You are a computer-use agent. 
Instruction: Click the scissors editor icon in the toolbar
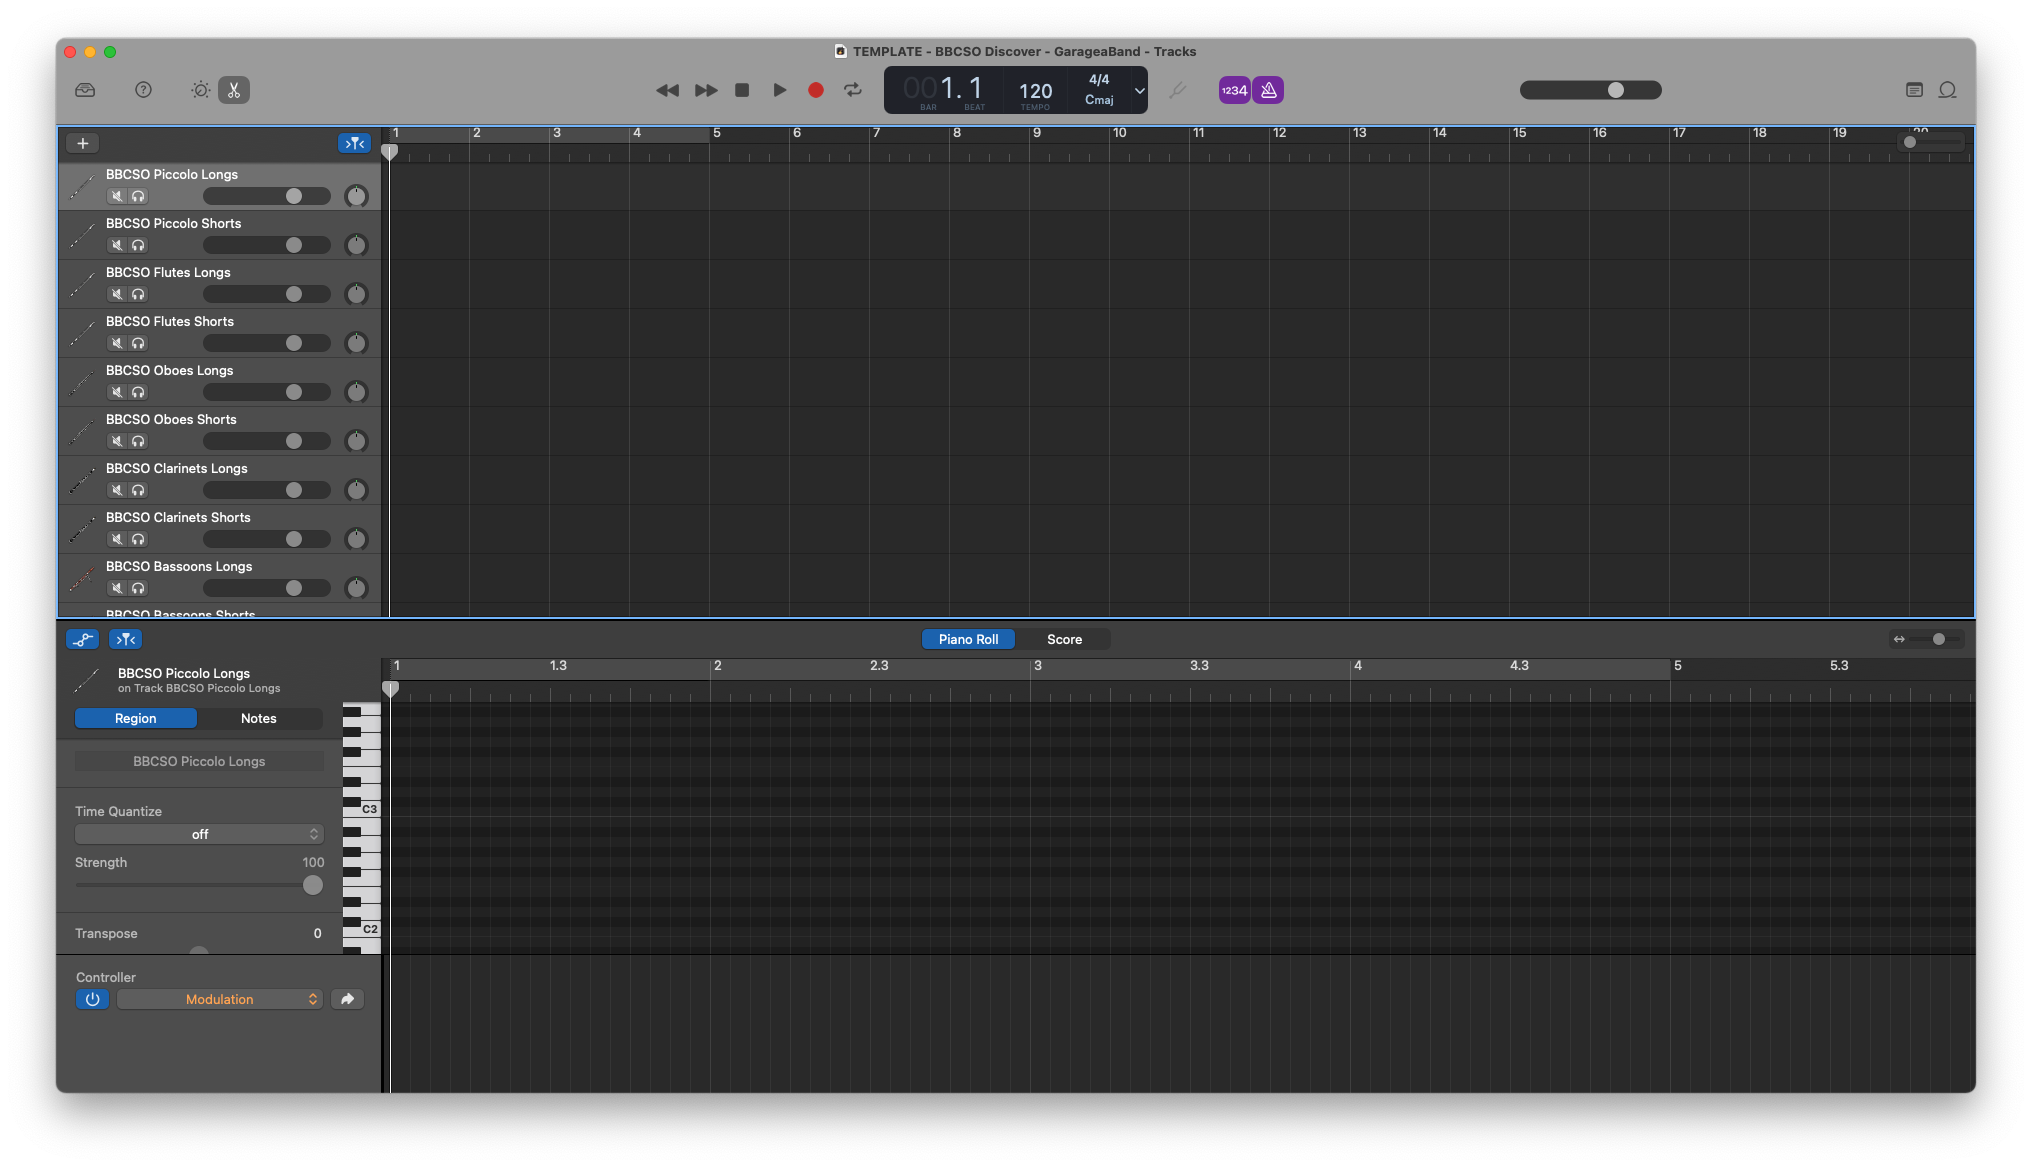pos(234,90)
